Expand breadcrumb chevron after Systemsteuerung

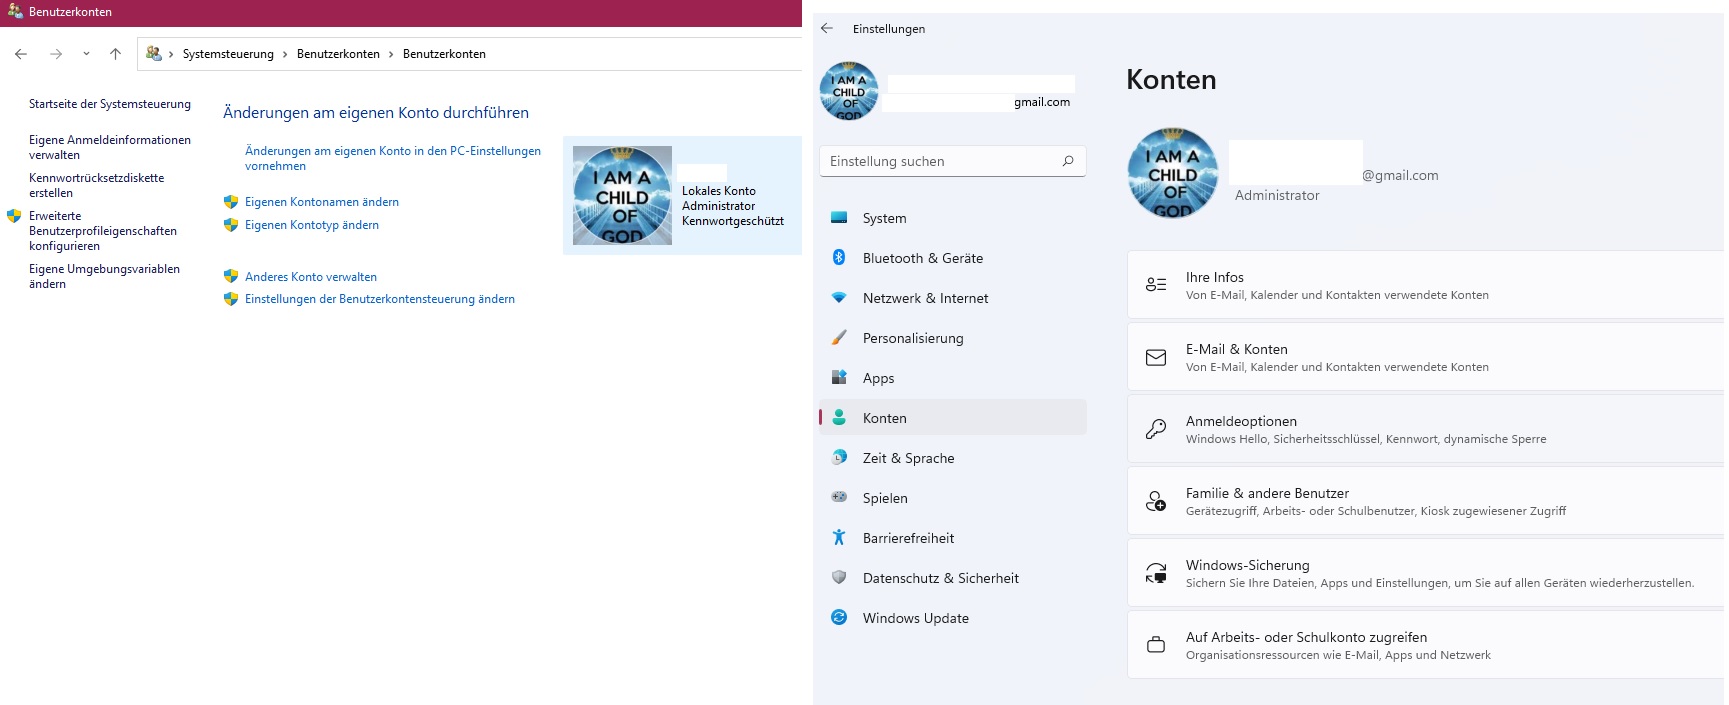[285, 54]
